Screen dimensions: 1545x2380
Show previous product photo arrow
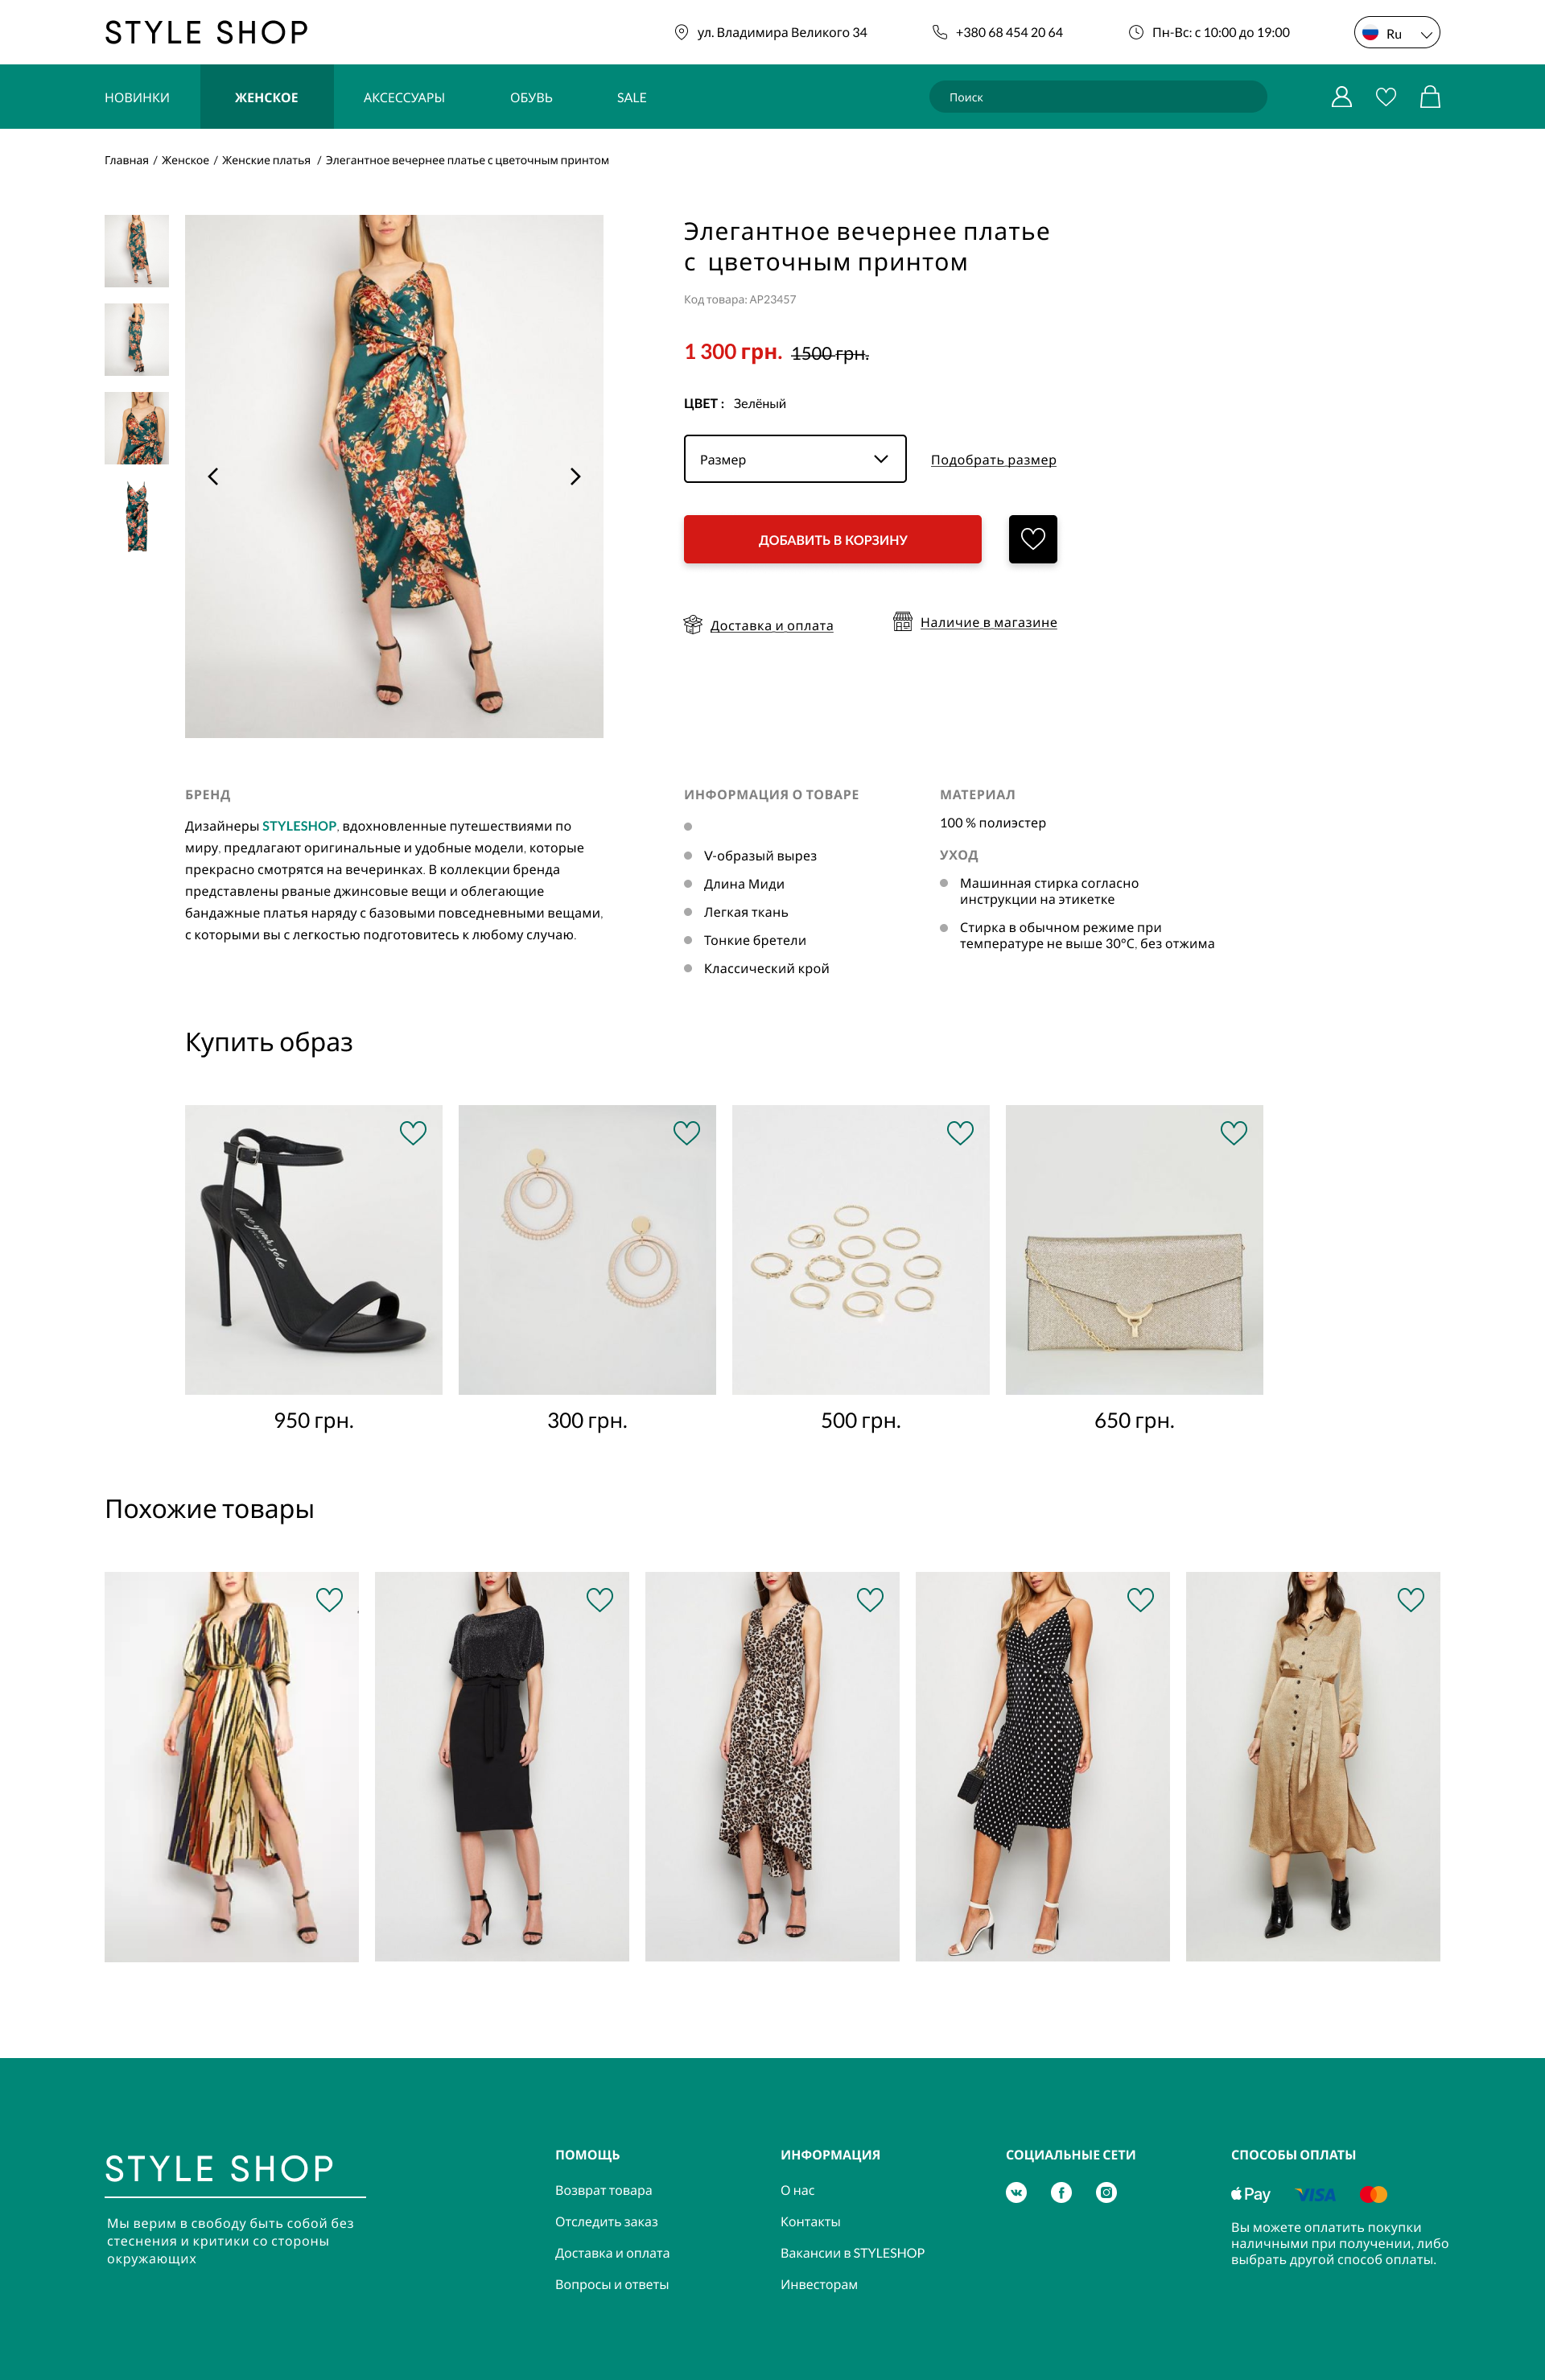click(213, 476)
